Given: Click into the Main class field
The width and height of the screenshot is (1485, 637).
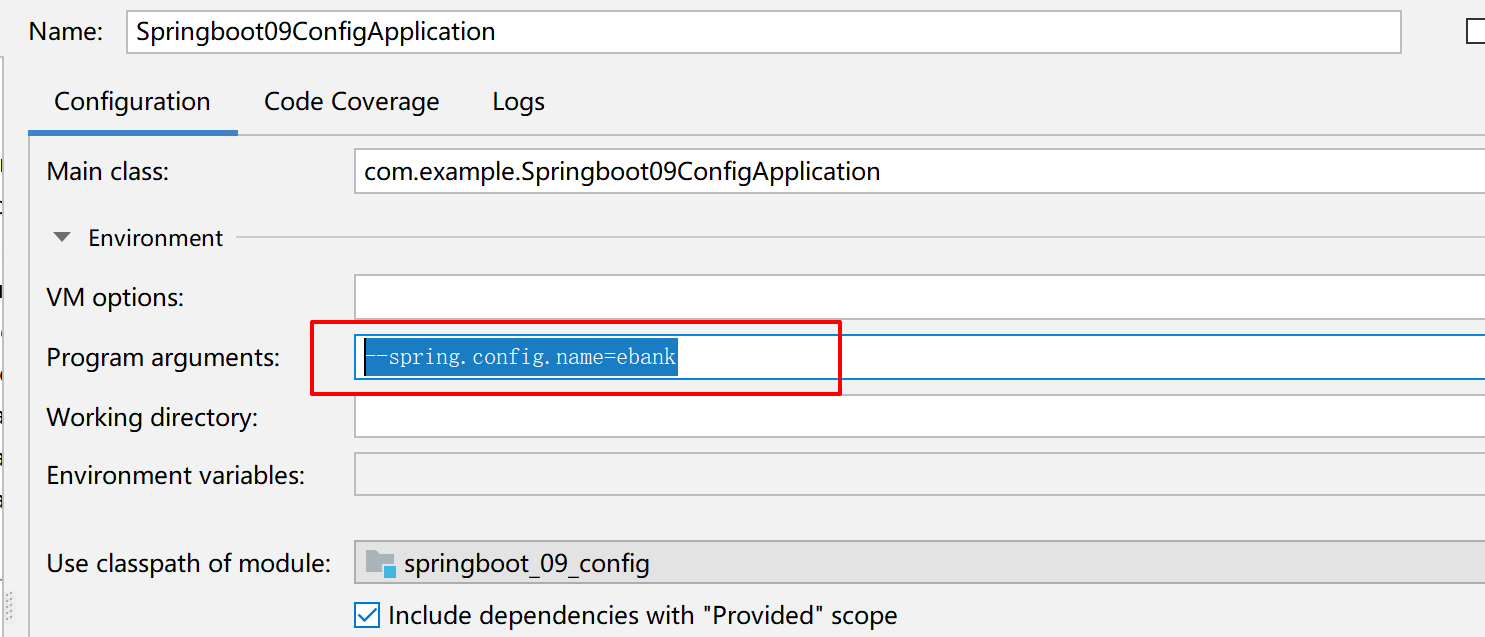Looking at the screenshot, I should [919, 171].
